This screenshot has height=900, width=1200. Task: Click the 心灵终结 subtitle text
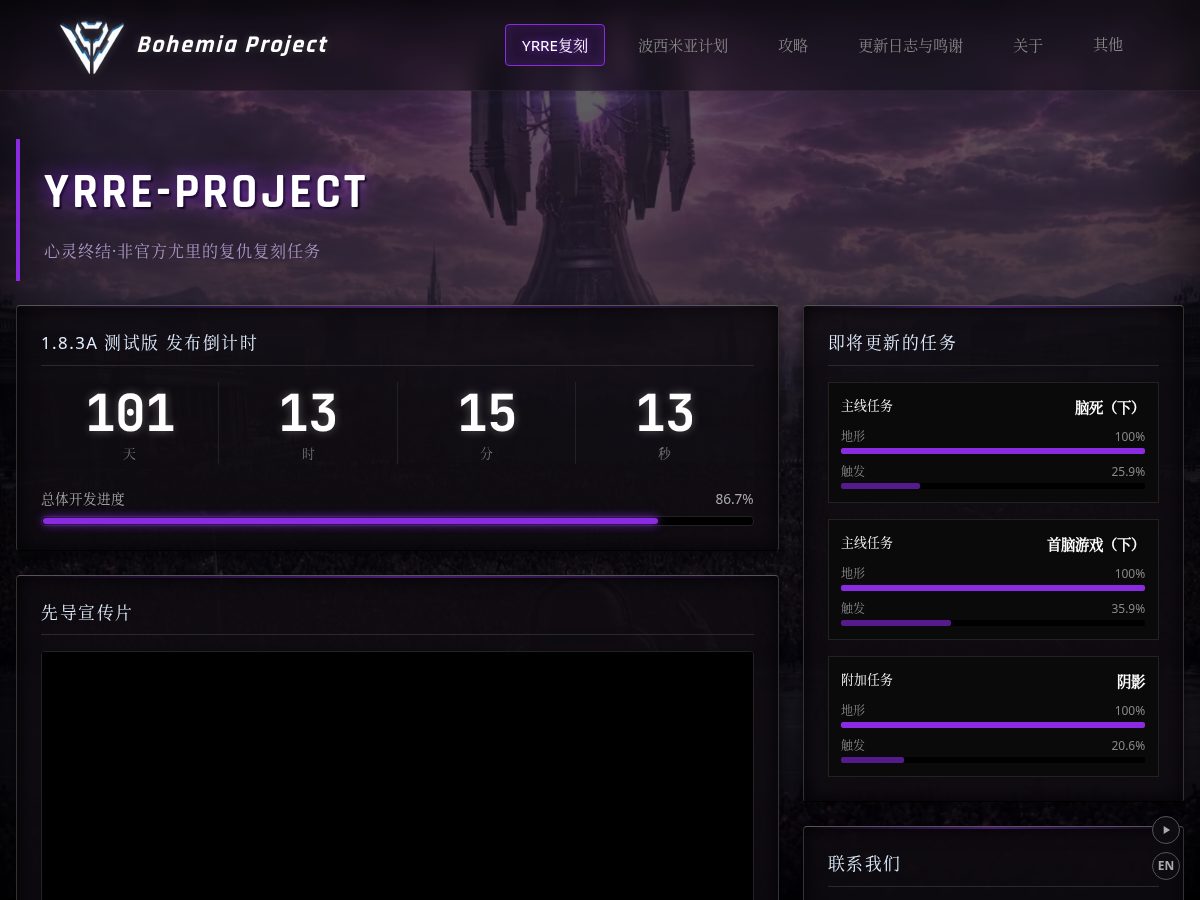[x=182, y=251]
